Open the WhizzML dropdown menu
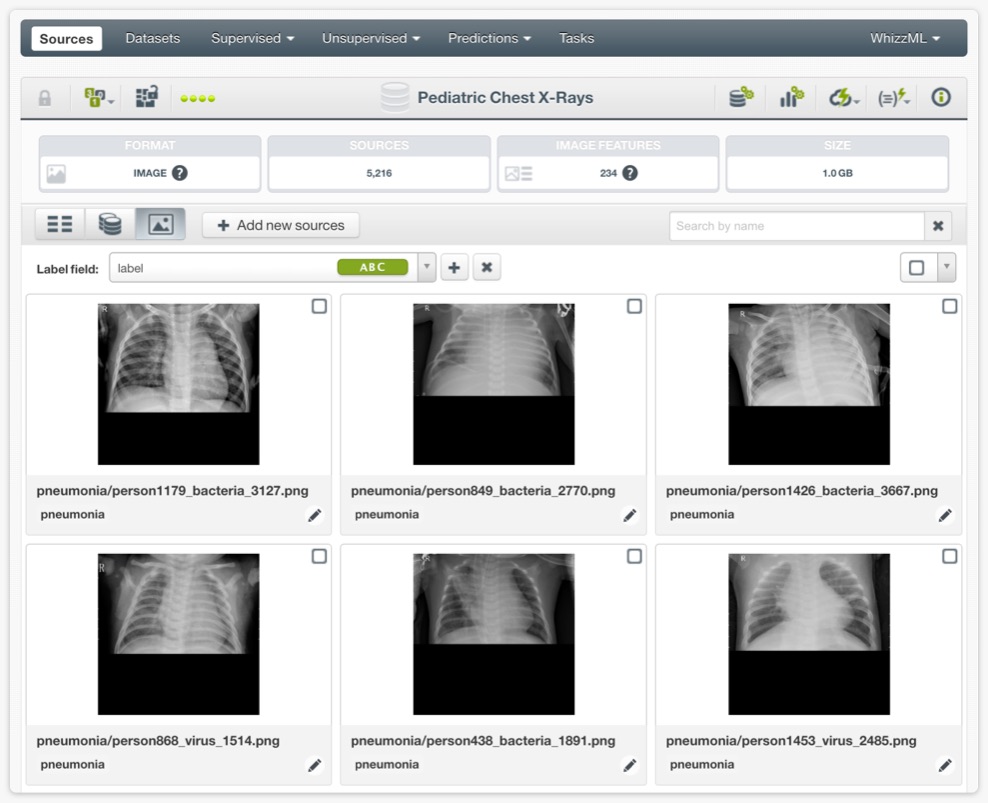988x803 pixels. click(905, 38)
